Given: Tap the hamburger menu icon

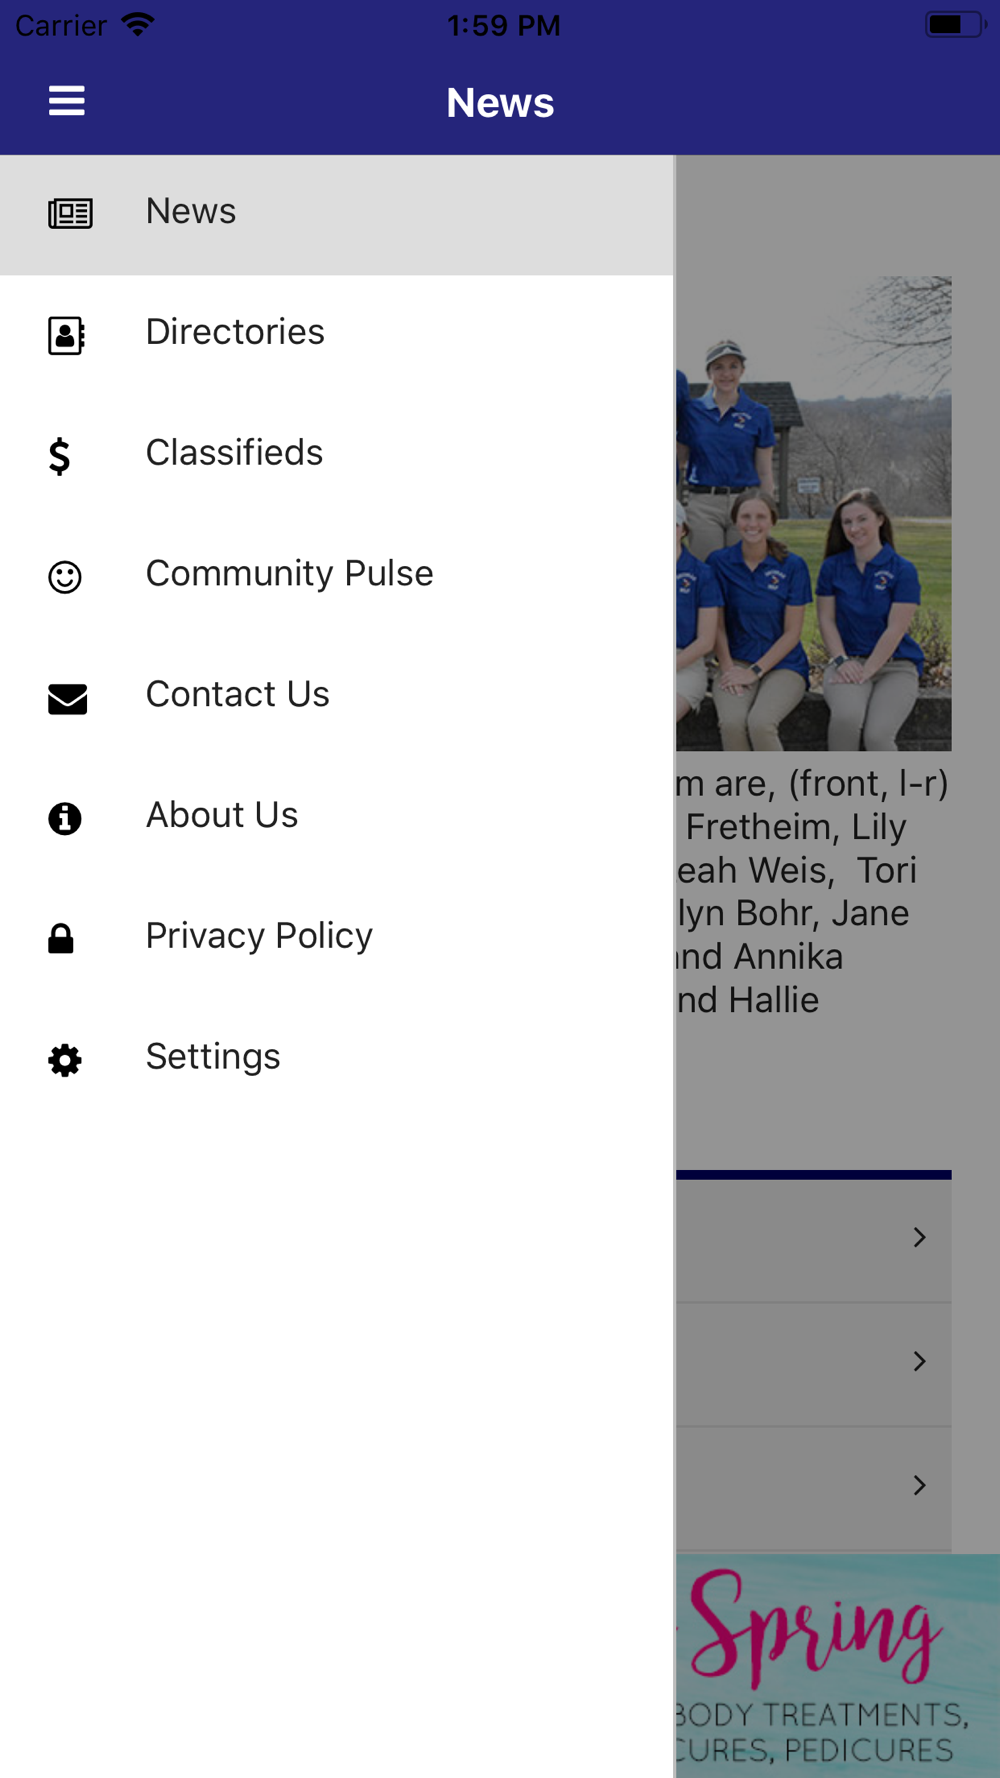Looking at the screenshot, I should coord(67,101).
